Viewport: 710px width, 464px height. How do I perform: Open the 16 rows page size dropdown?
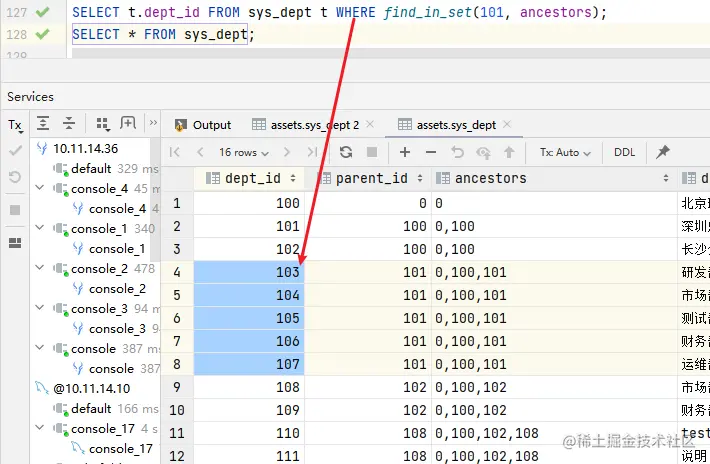click(x=244, y=153)
